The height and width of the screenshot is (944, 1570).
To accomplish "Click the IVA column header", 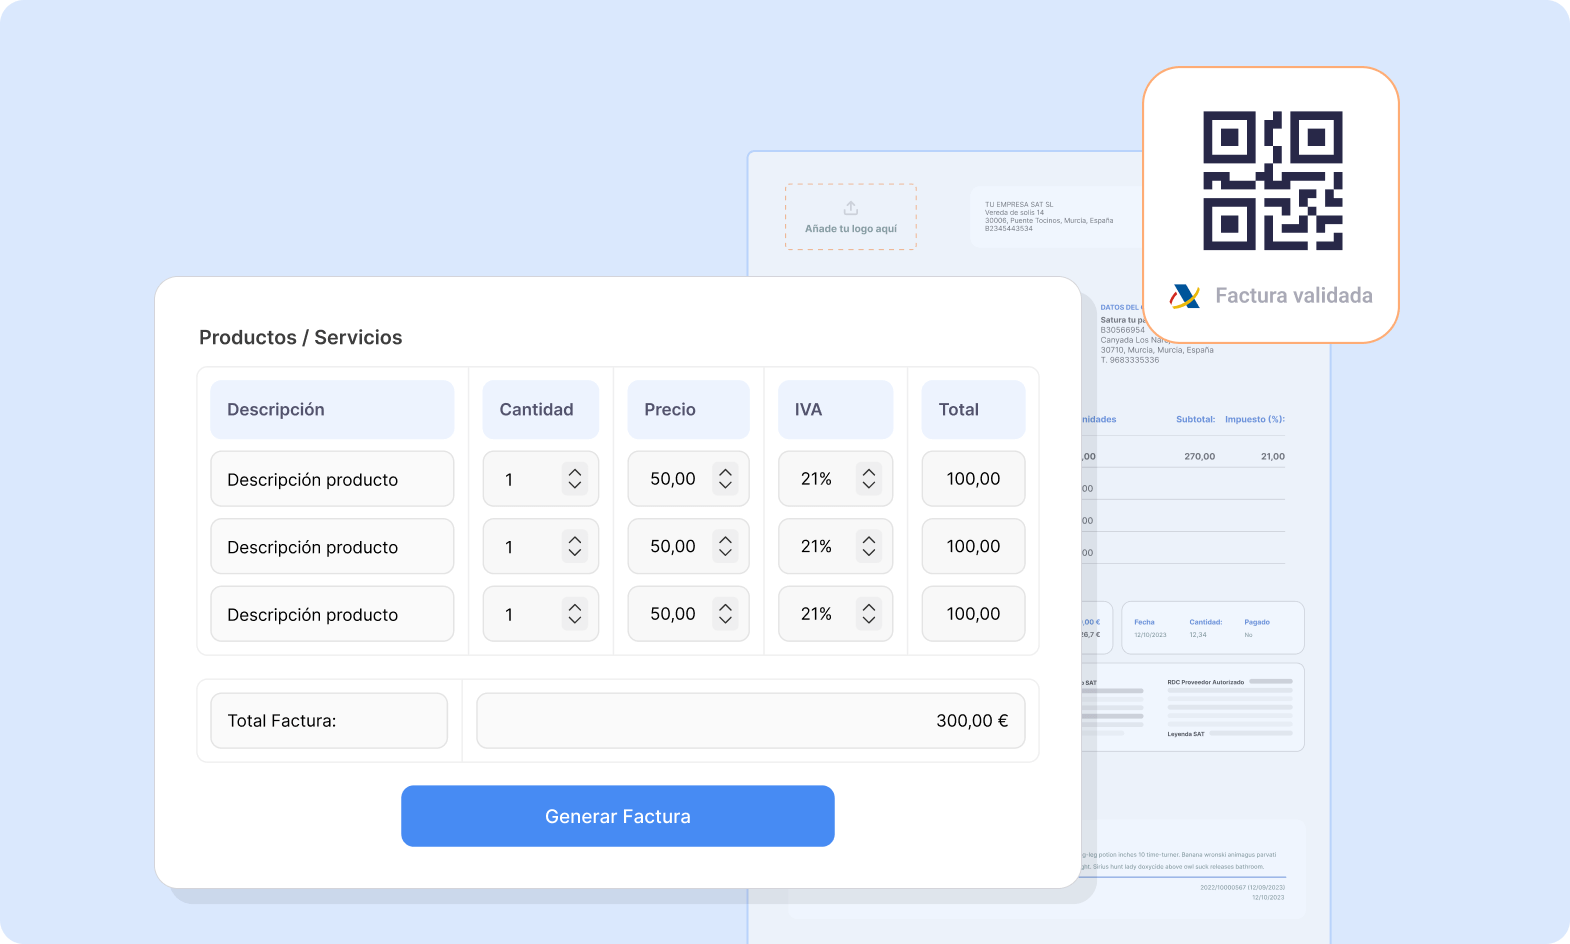I will (834, 409).
